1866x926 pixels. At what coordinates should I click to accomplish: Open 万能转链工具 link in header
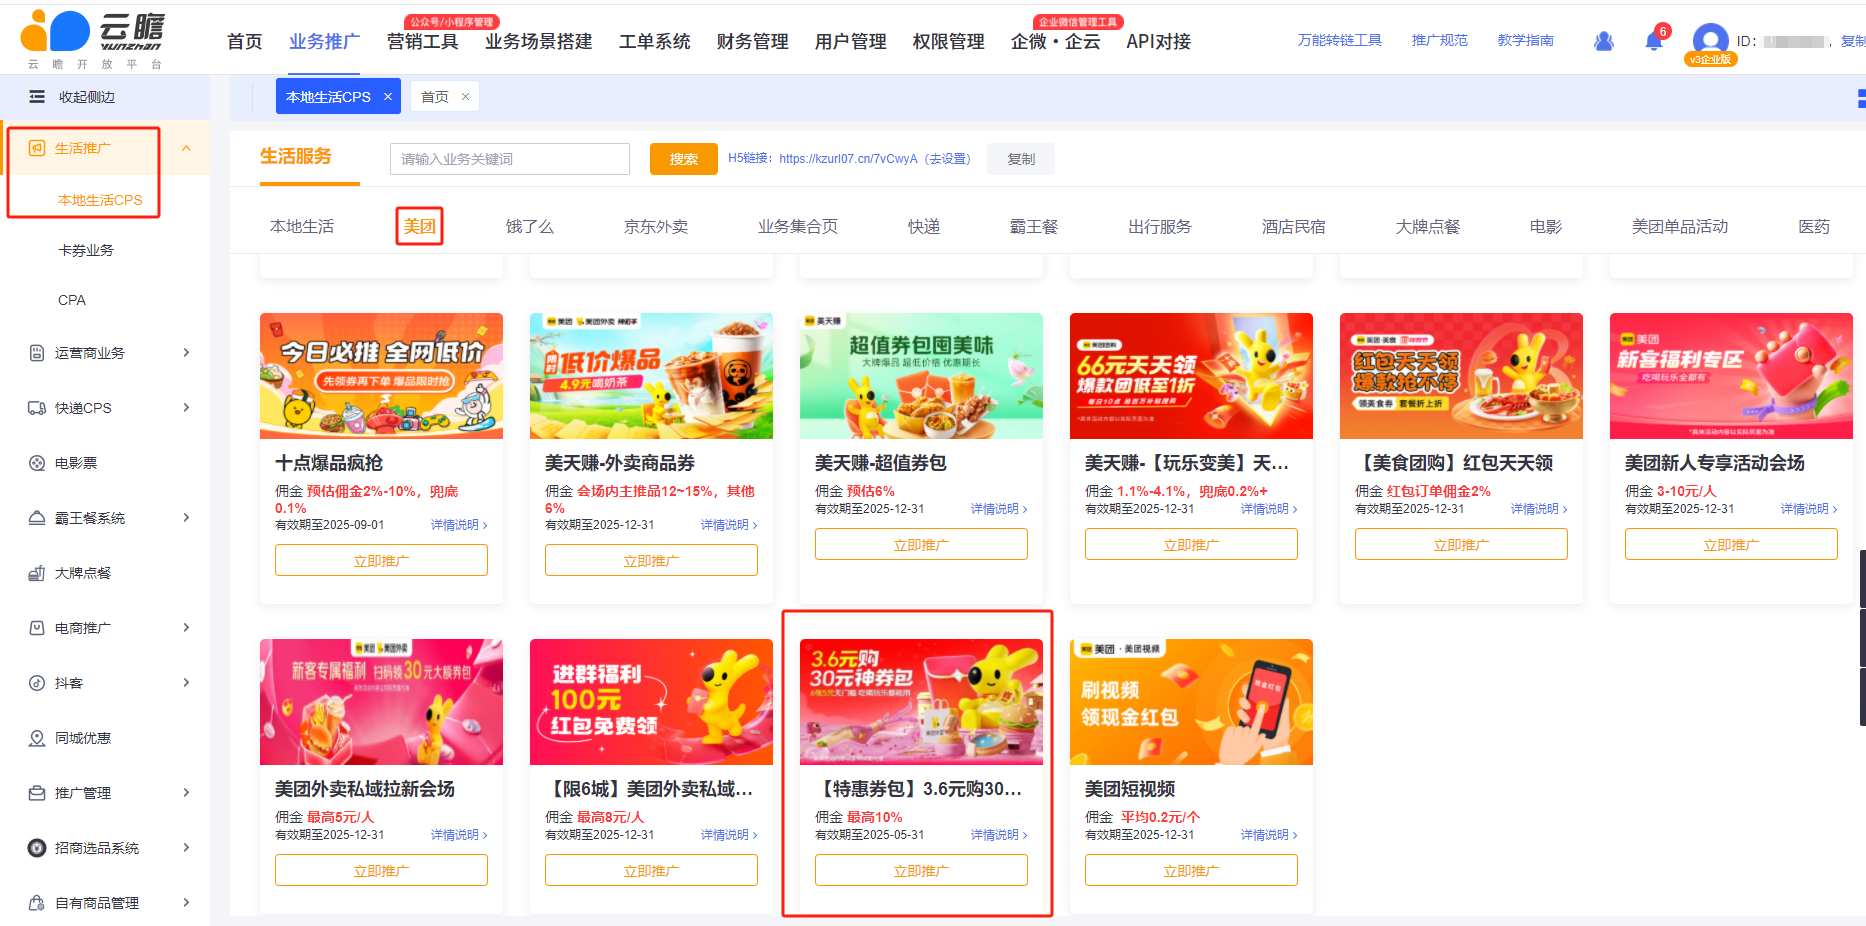tap(1339, 40)
